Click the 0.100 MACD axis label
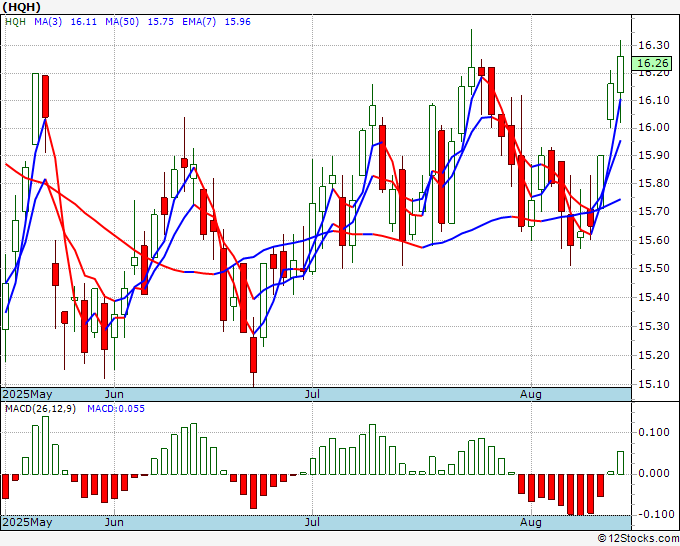Image resolution: width=680 pixels, height=546 pixels. 654,432
